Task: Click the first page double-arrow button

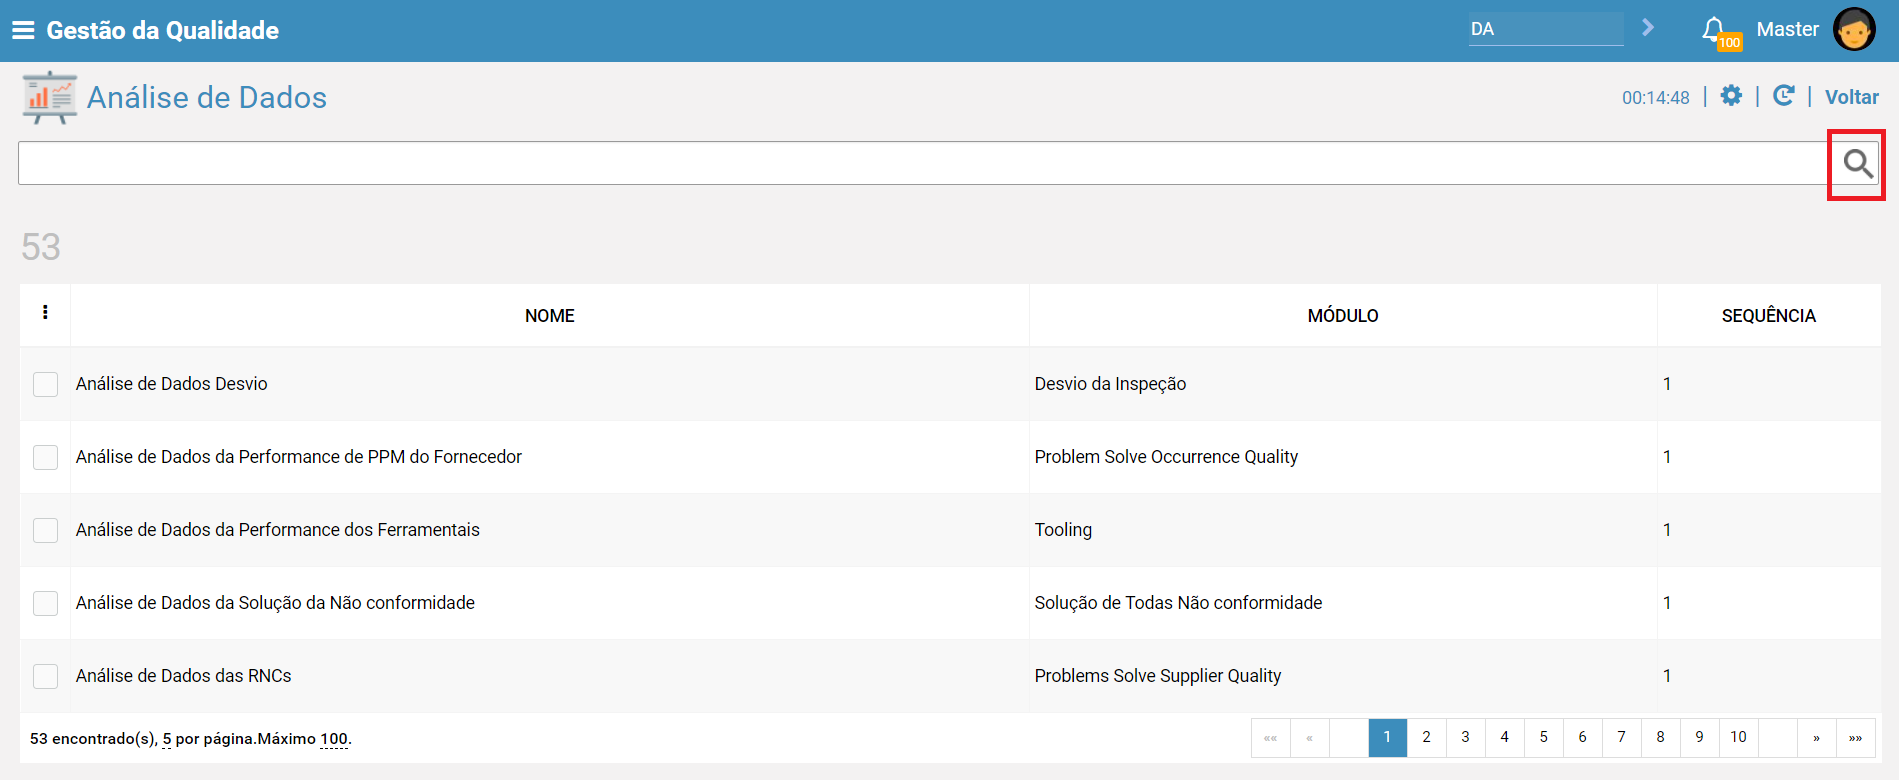Action: (x=1270, y=738)
